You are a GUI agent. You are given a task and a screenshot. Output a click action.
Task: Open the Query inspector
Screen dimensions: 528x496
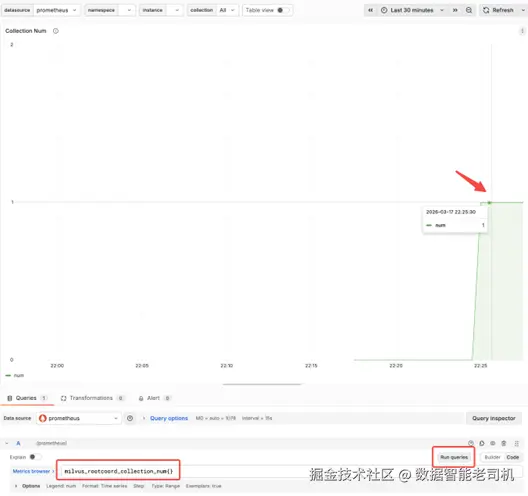[494, 418]
